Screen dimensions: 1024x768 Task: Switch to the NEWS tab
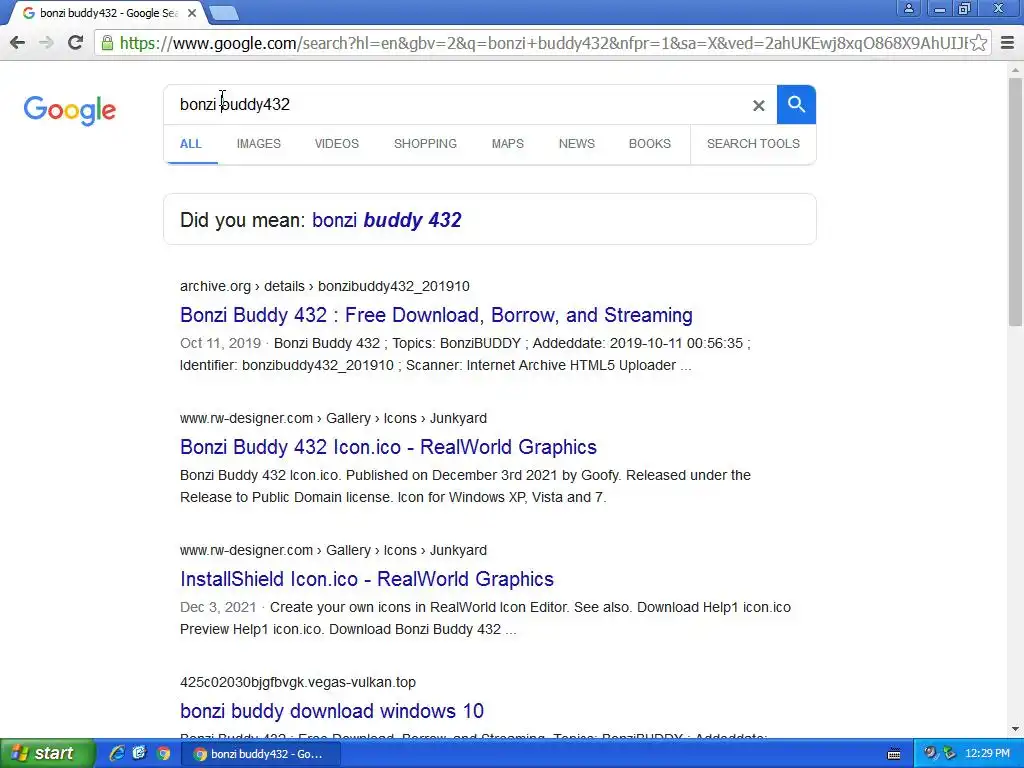click(x=577, y=144)
